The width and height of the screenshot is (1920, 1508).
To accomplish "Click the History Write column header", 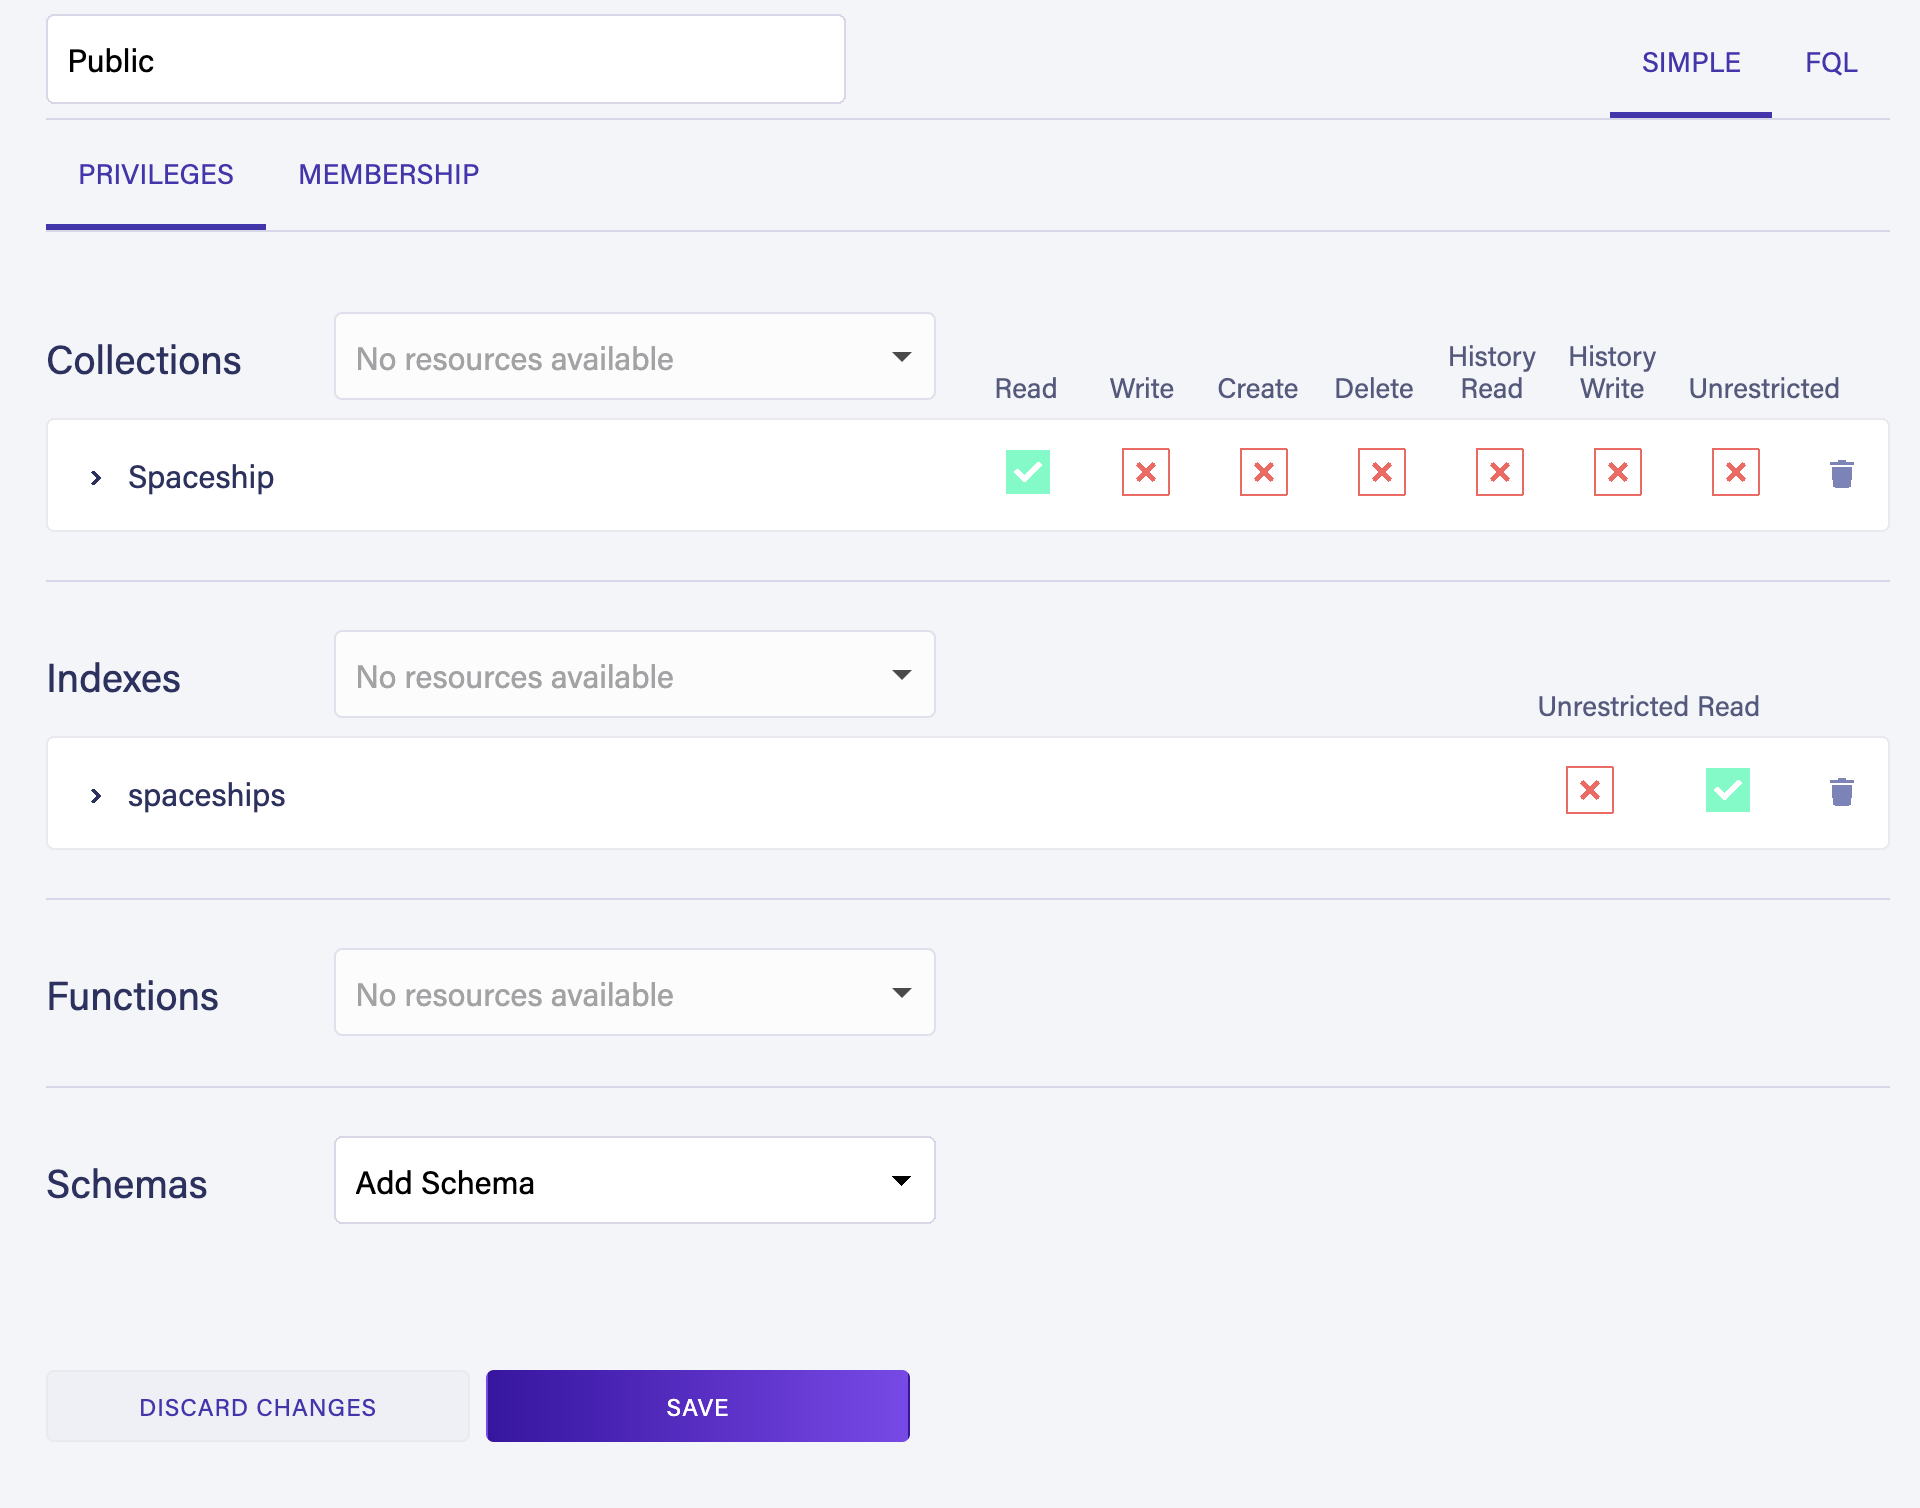I will (x=1612, y=373).
